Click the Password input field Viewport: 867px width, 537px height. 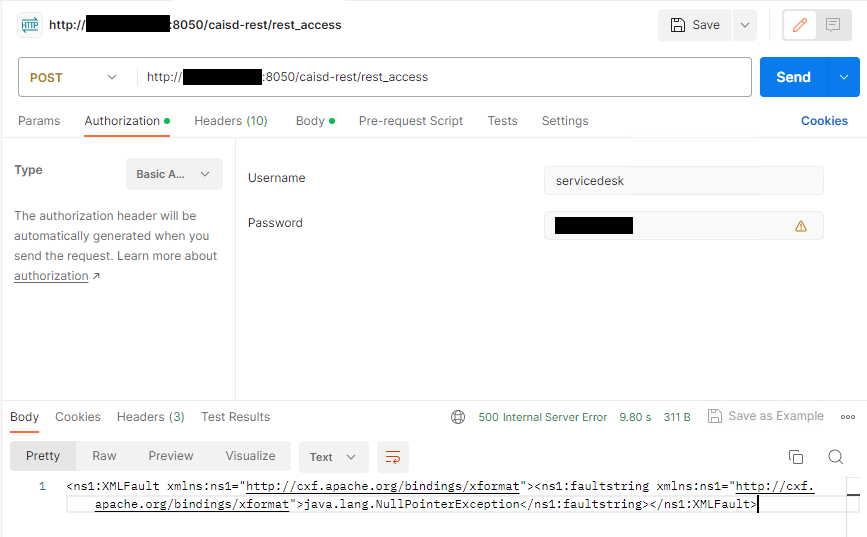click(683, 226)
